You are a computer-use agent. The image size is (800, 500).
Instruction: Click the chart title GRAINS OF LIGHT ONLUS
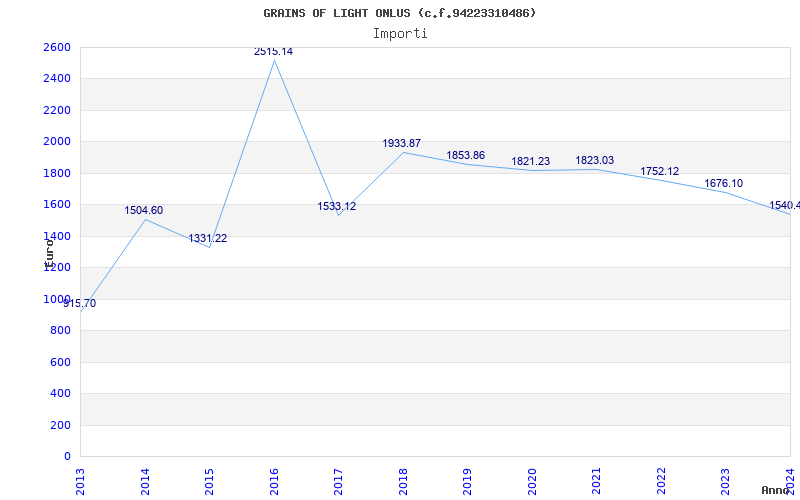(400, 13)
